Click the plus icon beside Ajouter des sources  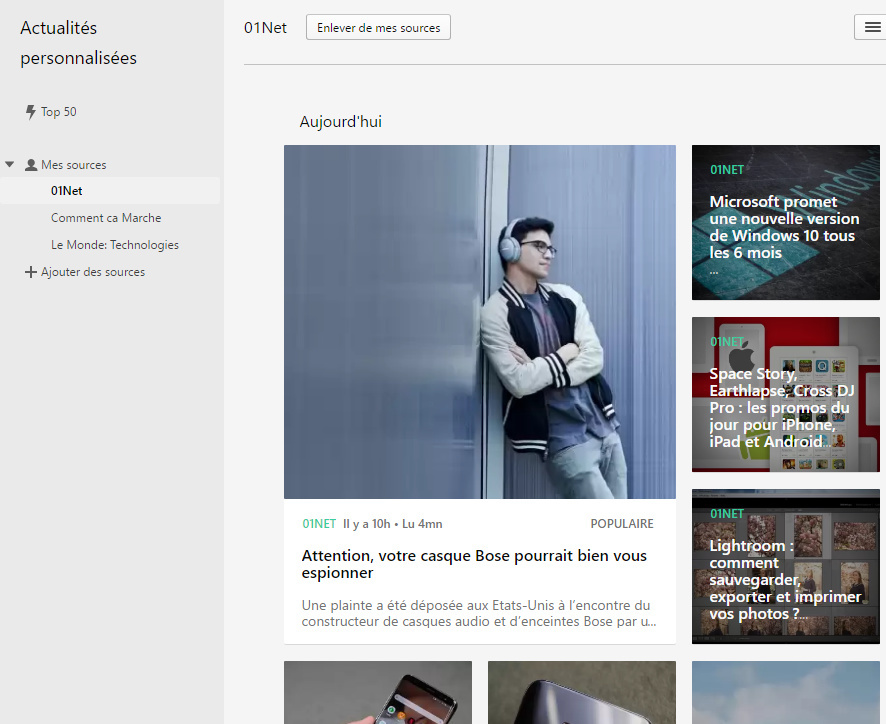point(30,272)
